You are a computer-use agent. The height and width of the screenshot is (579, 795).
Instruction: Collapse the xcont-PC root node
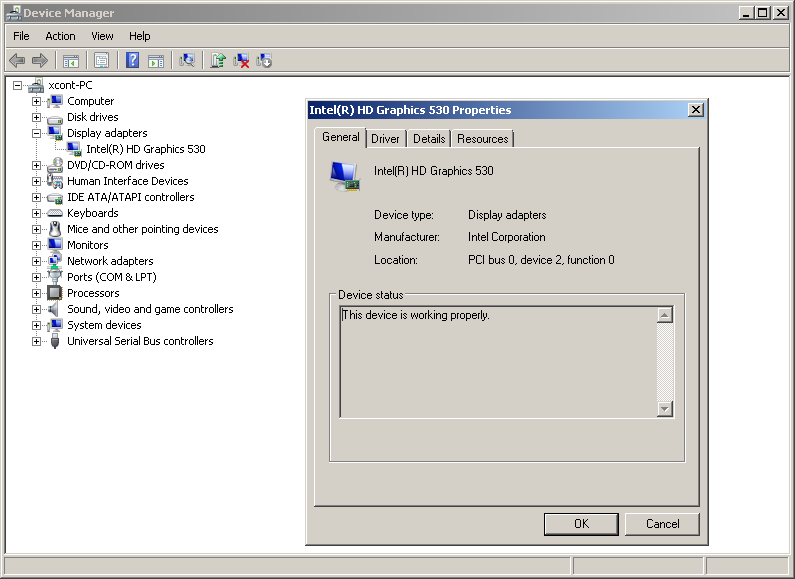pos(18,85)
